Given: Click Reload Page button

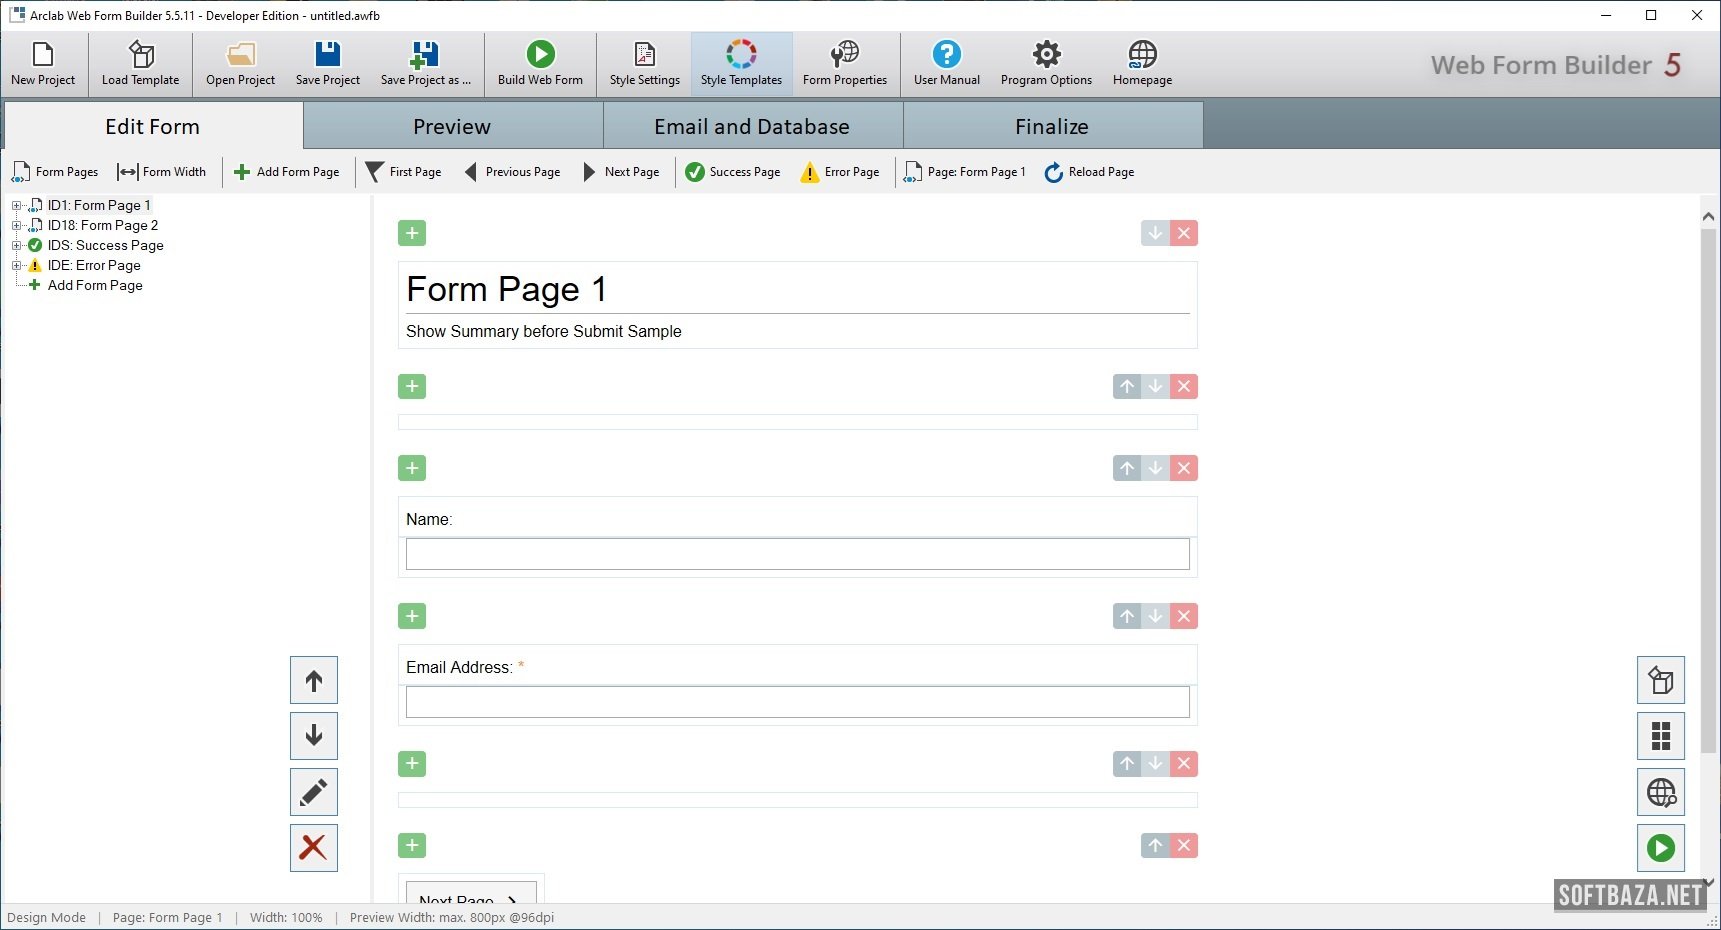Looking at the screenshot, I should coord(1089,172).
